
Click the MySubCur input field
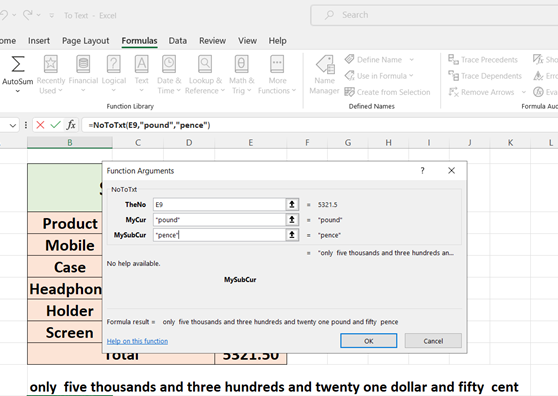coord(220,235)
